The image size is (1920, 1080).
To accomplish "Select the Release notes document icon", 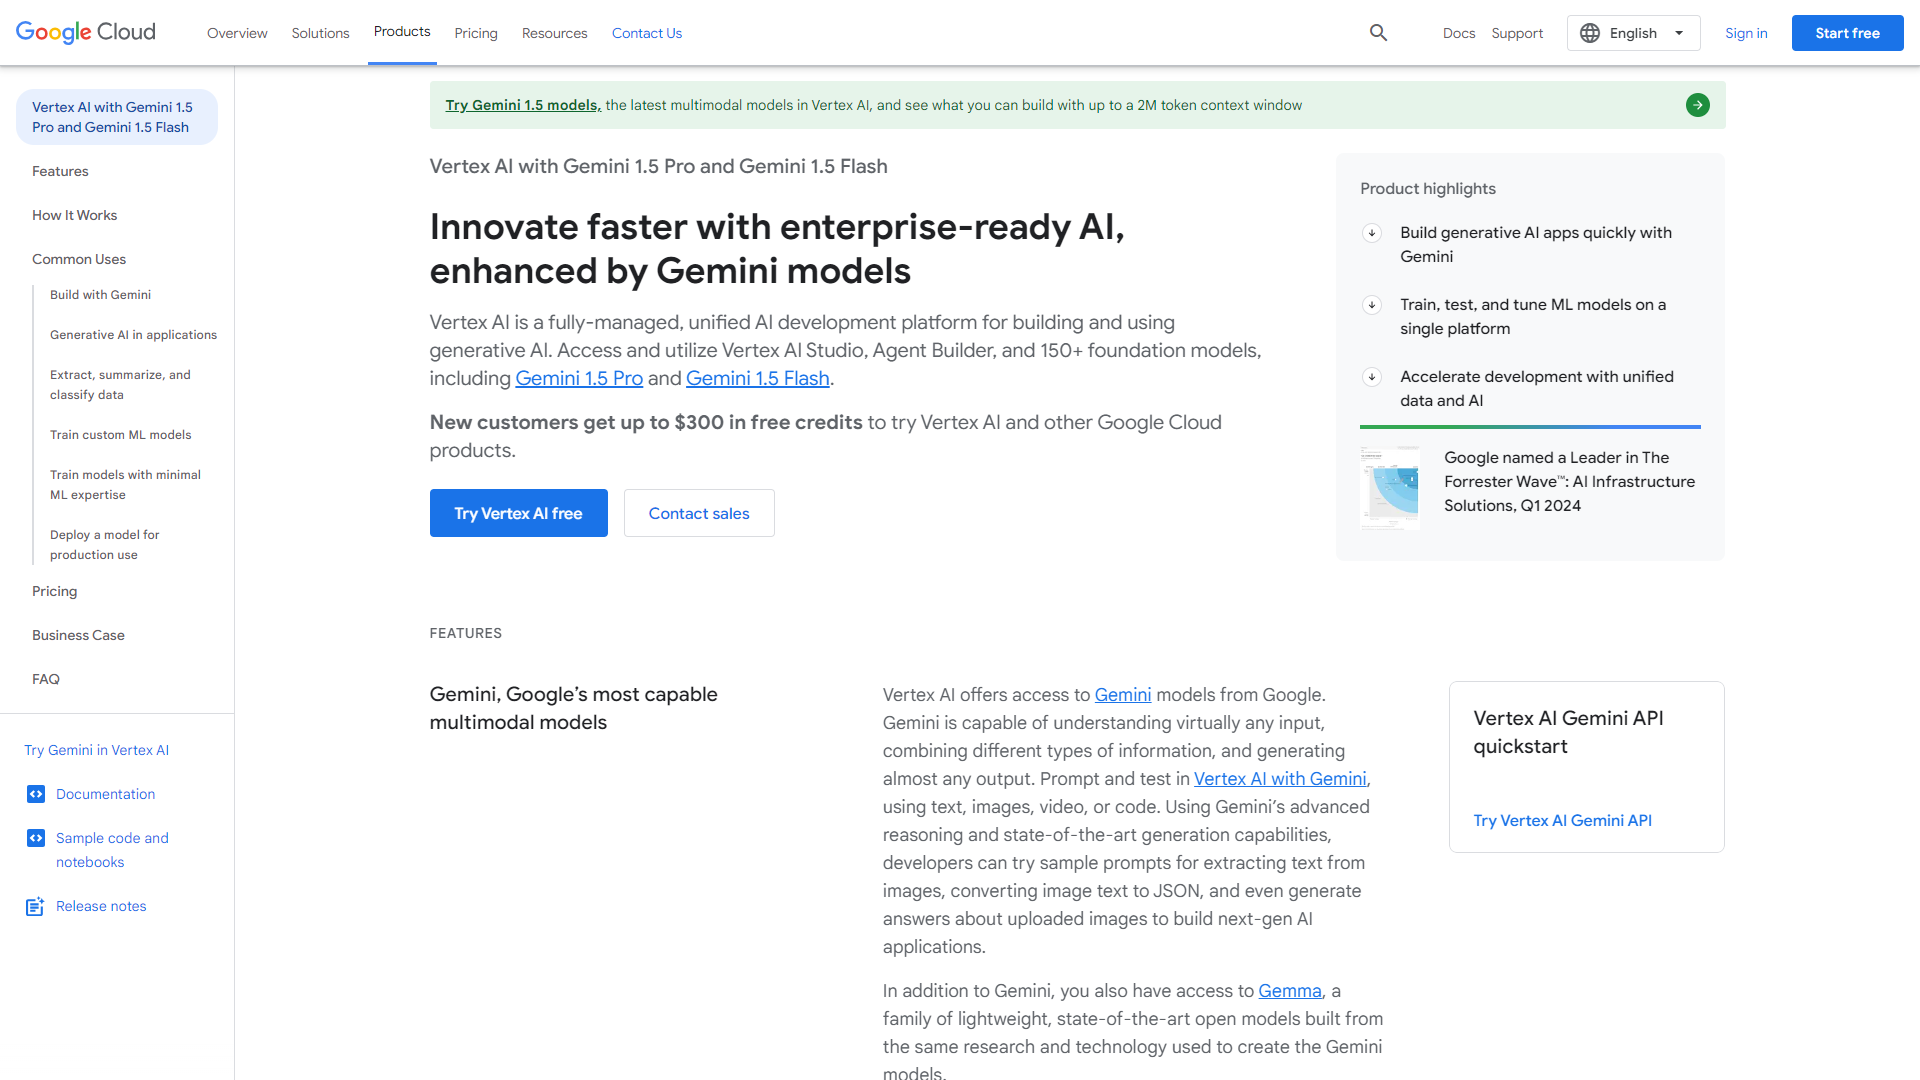I will click(34, 906).
